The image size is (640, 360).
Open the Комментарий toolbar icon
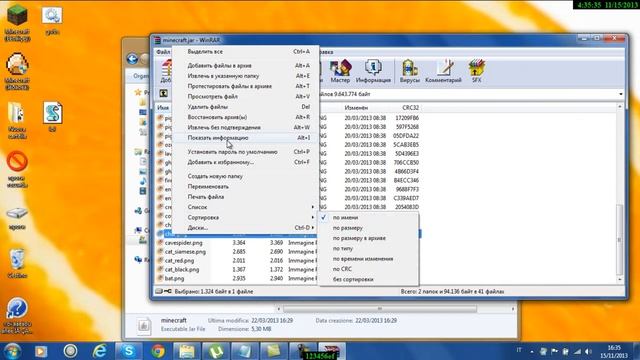click(443, 71)
